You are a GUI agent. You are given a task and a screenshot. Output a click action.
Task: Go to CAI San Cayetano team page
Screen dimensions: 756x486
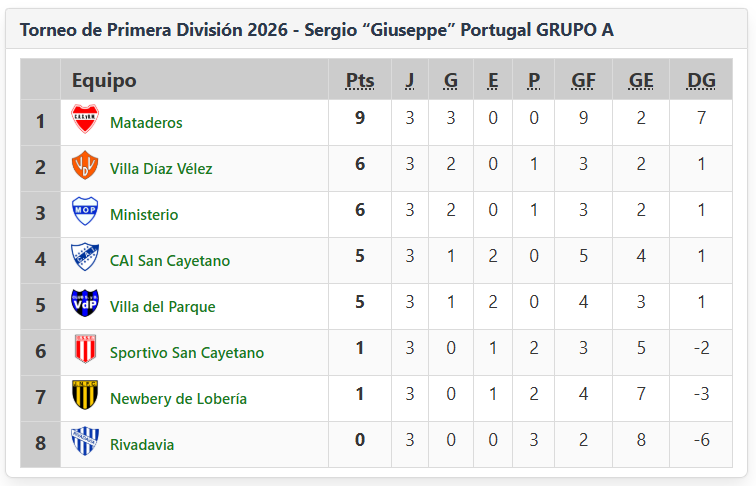point(170,260)
